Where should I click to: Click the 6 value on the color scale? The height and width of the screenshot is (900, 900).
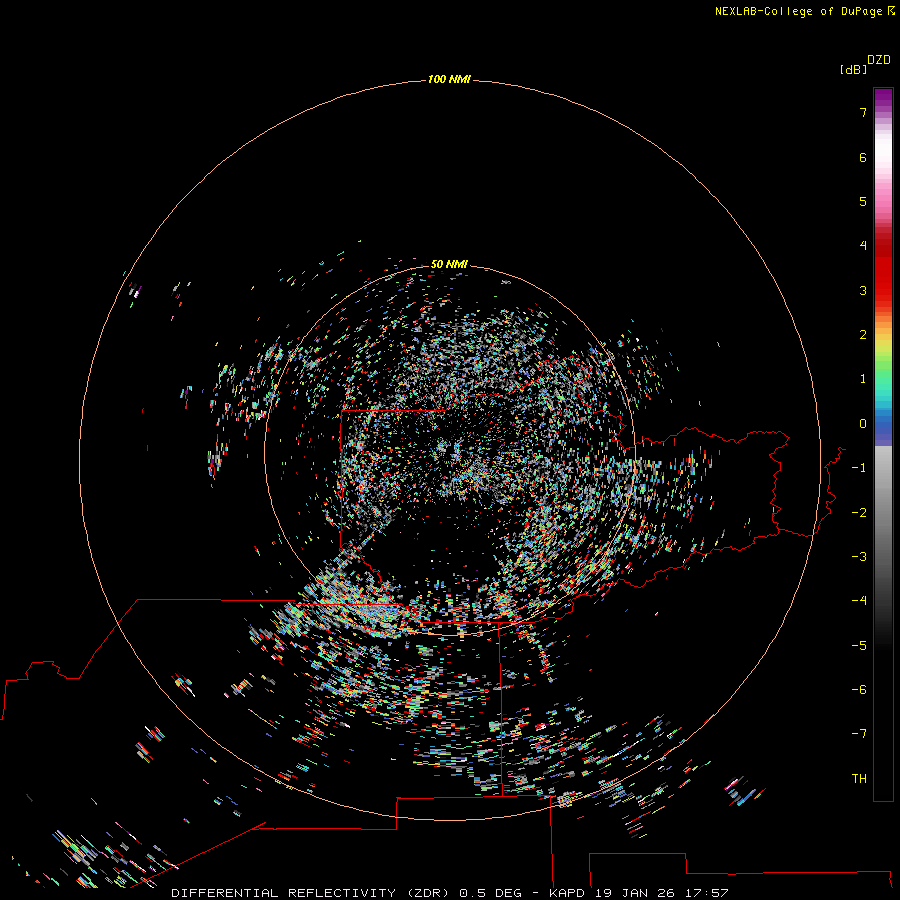tap(863, 157)
